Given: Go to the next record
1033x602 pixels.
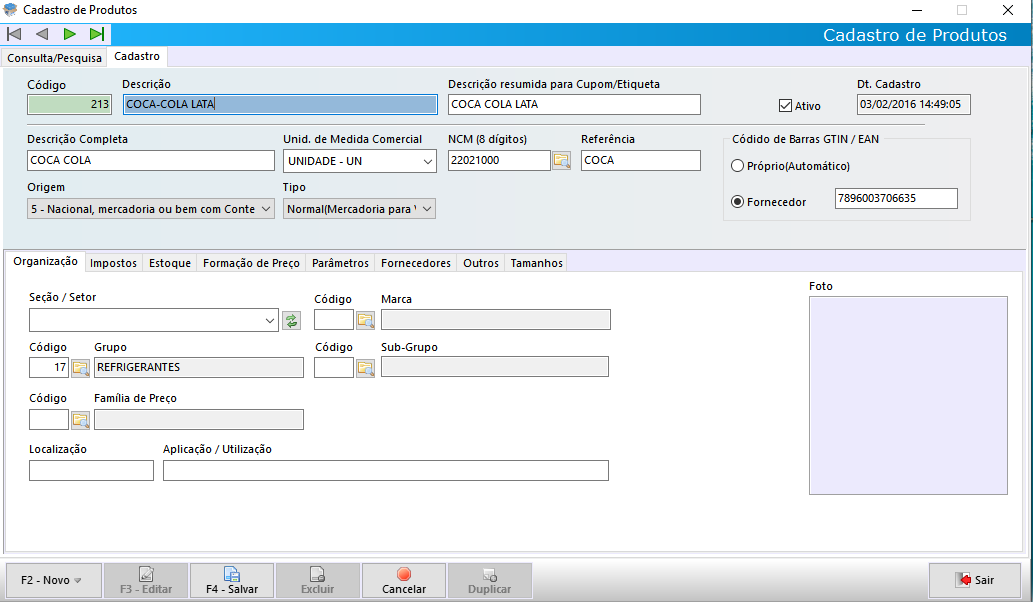Looking at the screenshot, I should [x=69, y=34].
